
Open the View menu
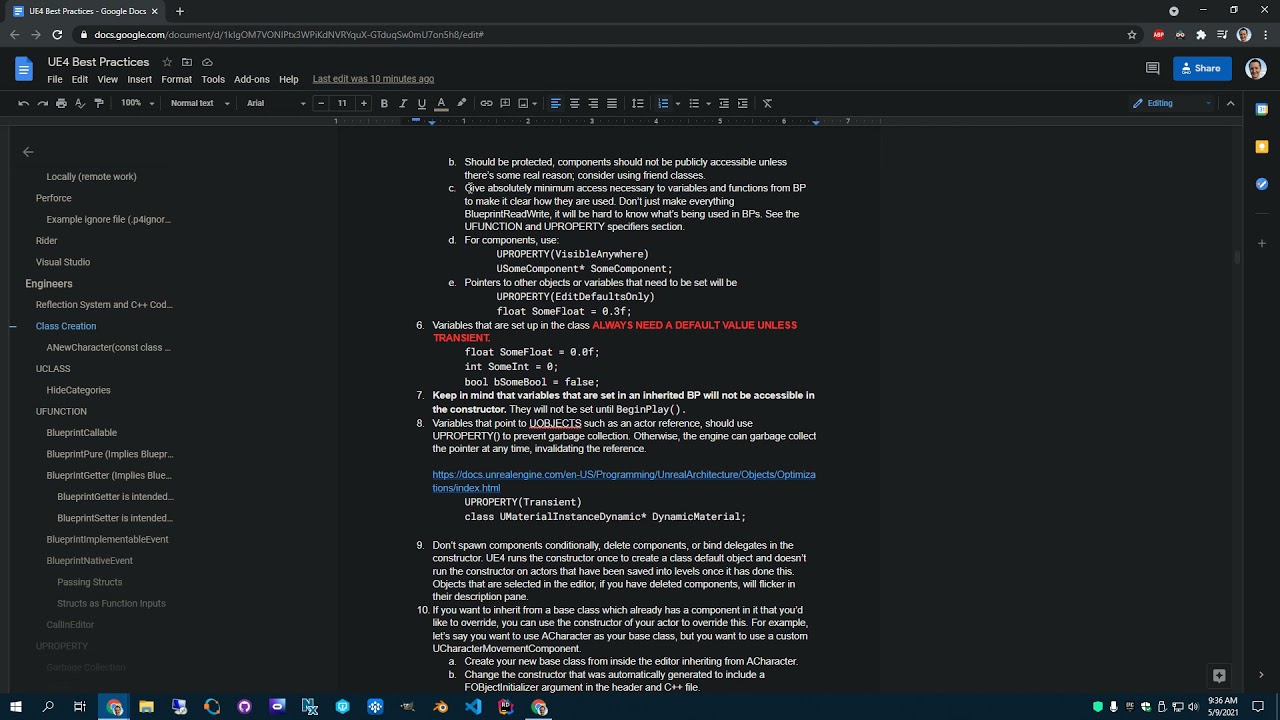pyautogui.click(x=107, y=79)
